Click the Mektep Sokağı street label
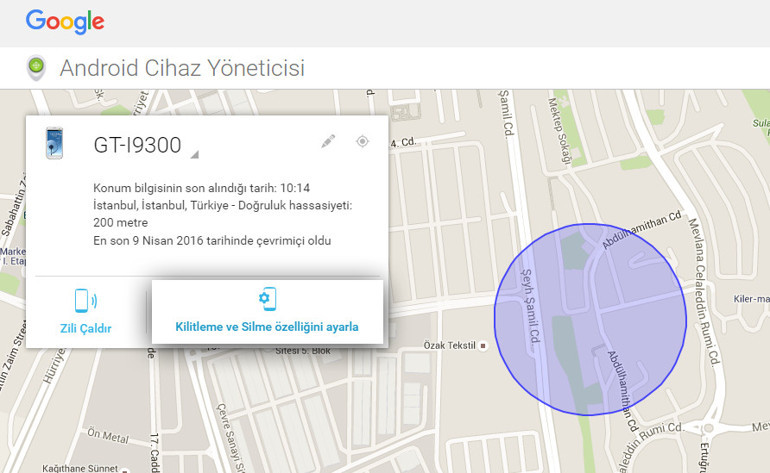 (x=560, y=131)
